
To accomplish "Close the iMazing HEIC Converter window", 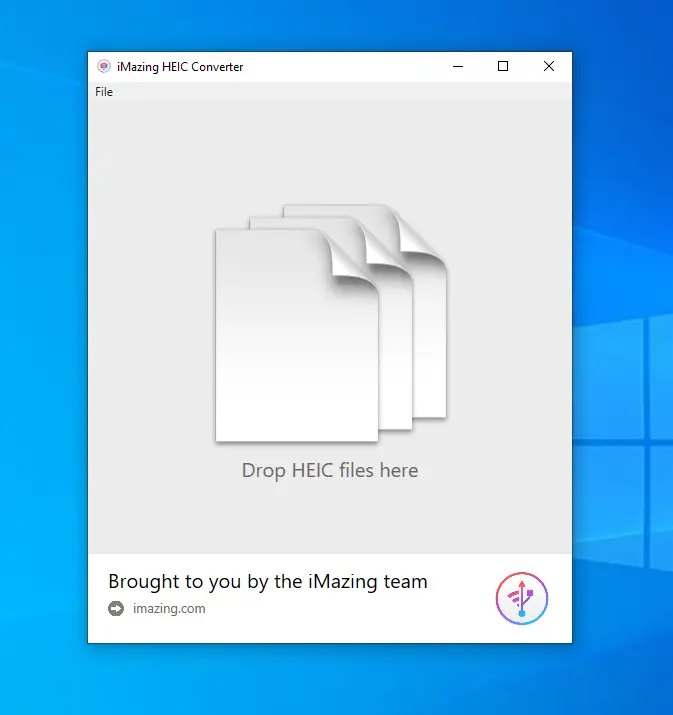I will click(549, 67).
